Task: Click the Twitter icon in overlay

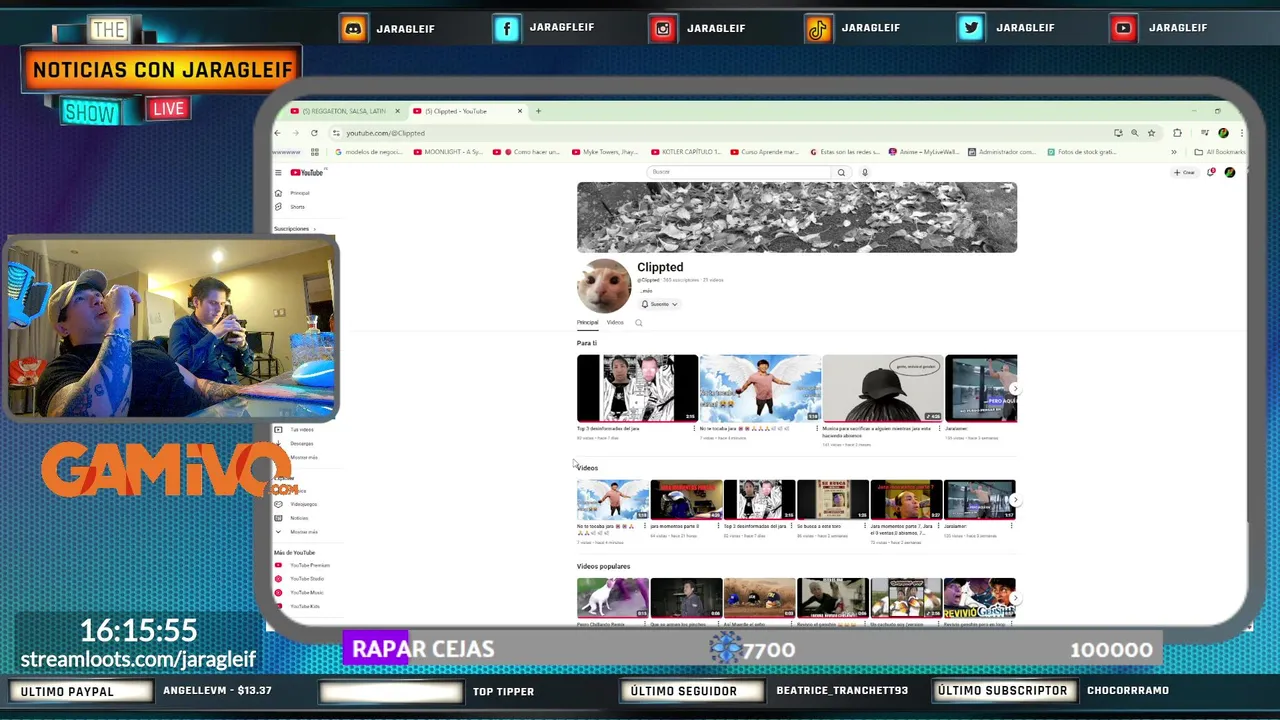Action: tap(971, 28)
